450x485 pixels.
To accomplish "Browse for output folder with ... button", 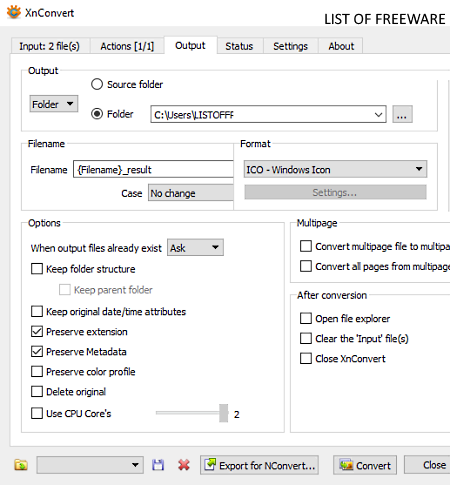I will point(402,114).
